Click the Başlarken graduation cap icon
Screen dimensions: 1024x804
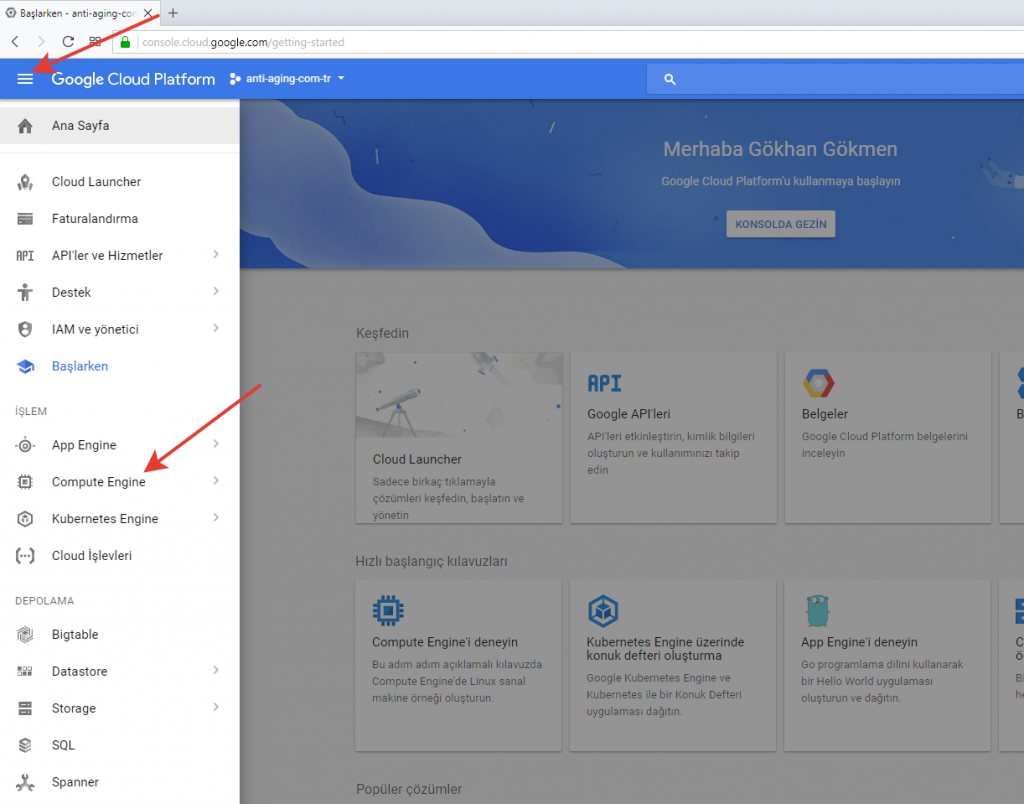click(25, 366)
